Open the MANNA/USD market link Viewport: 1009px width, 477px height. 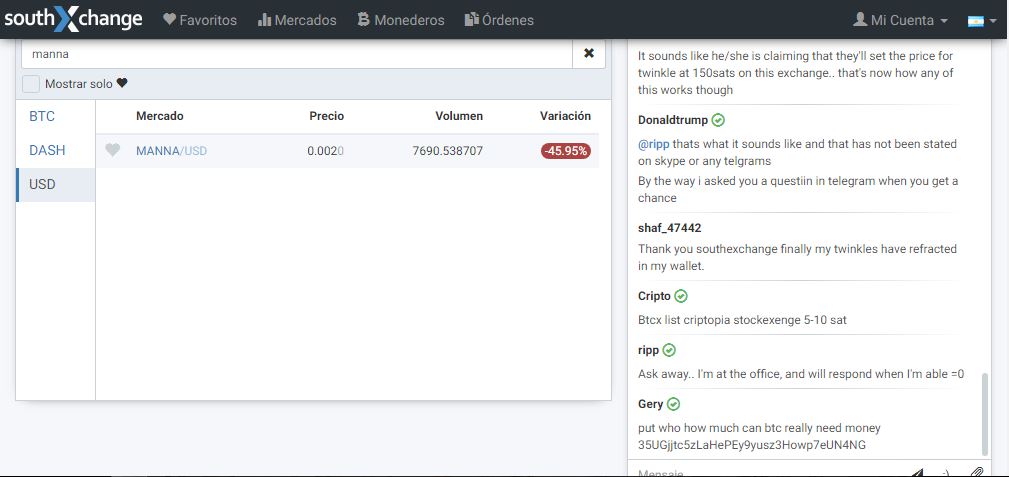[x=171, y=151]
